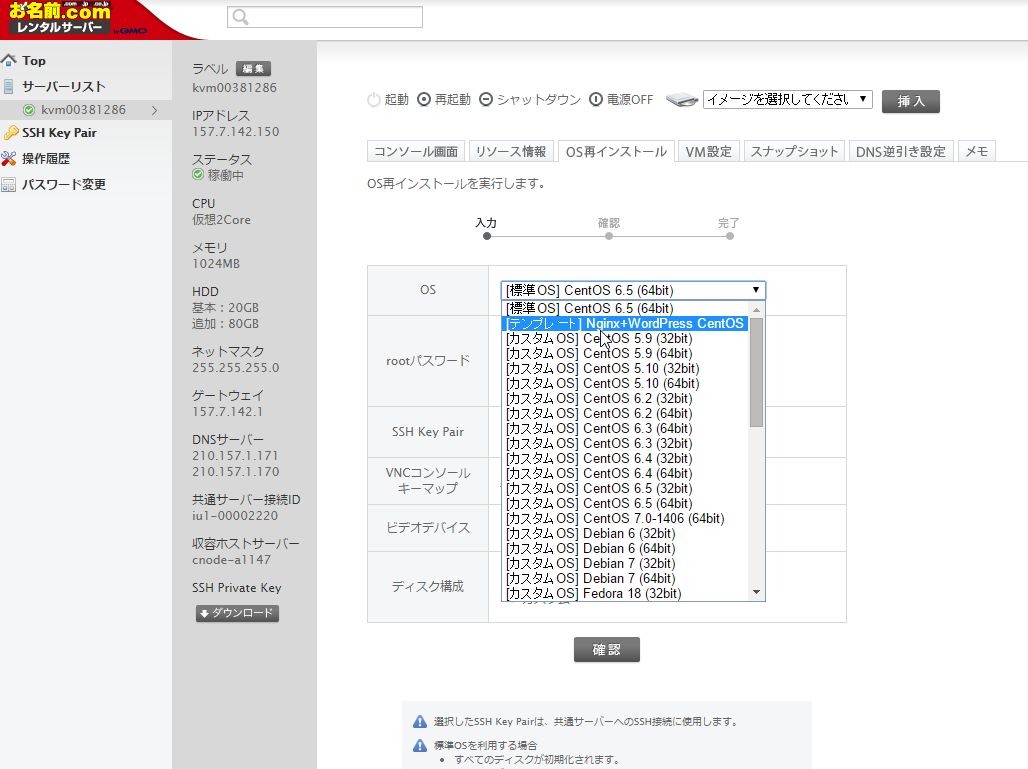Viewport: 1028px width, 769px height.
Task: Click the 再起動 restart icon
Action: (x=424, y=100)
